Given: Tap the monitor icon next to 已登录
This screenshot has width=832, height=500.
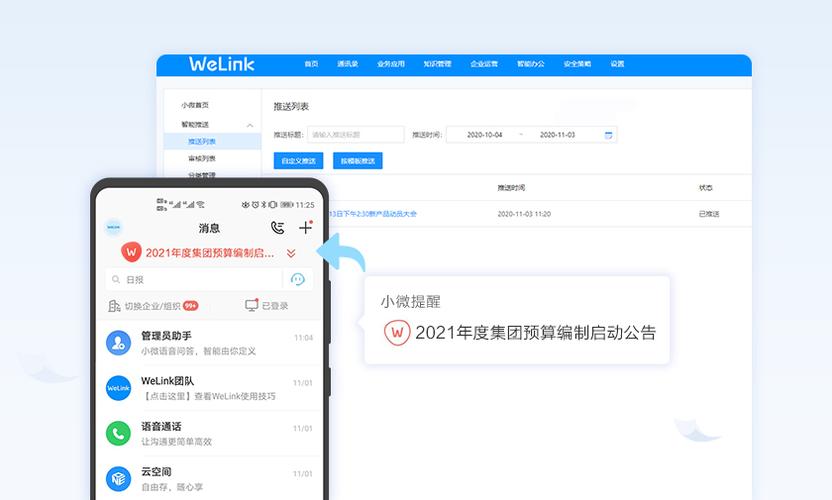Looking at the screenshot, I should [252, 305].
